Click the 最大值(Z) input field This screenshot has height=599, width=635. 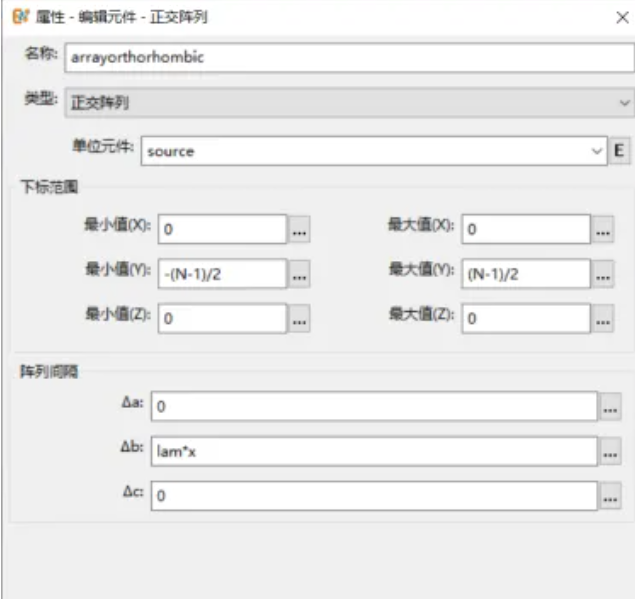pos(524,319)
